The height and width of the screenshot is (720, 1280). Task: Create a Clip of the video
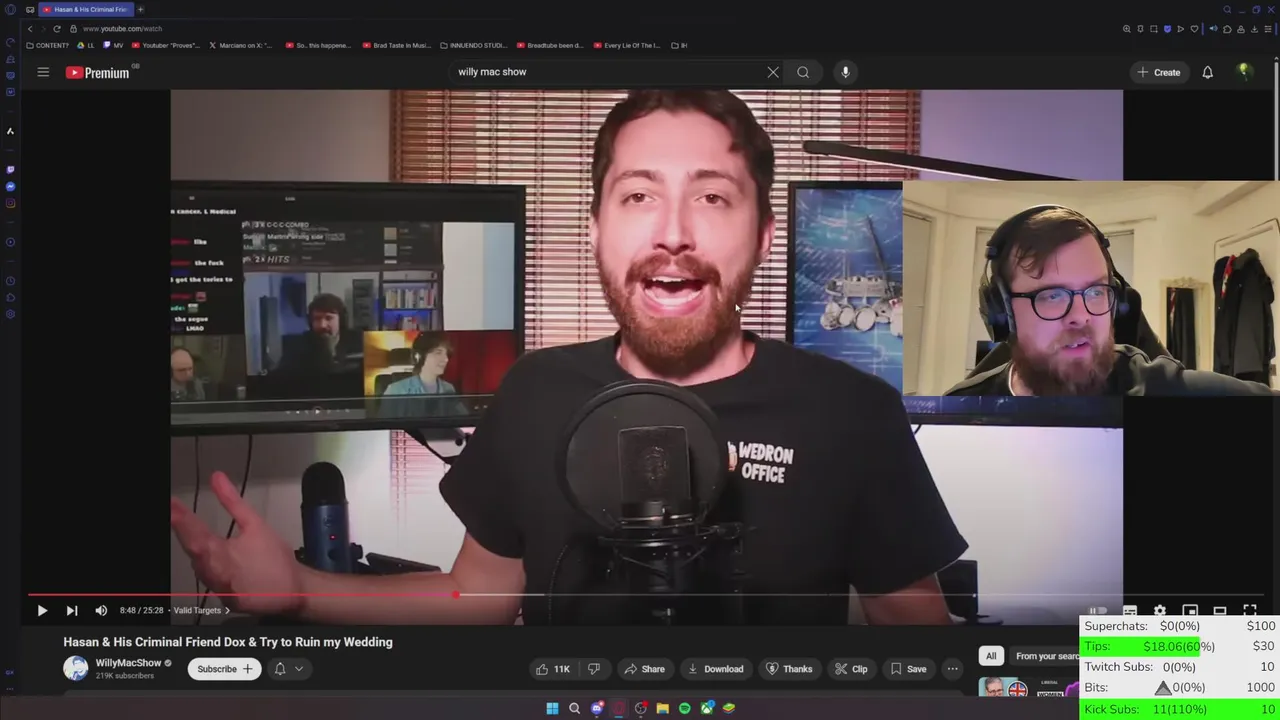pyautogui.click(x=851, y=669)
